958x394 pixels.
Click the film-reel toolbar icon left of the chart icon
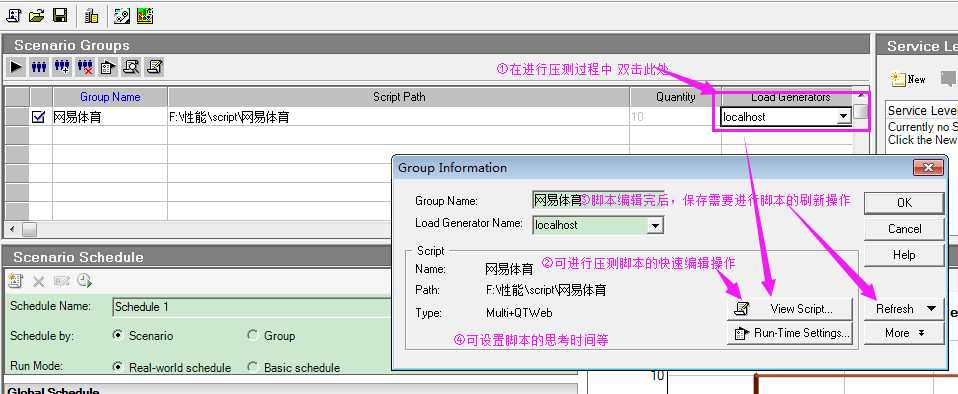122,15
